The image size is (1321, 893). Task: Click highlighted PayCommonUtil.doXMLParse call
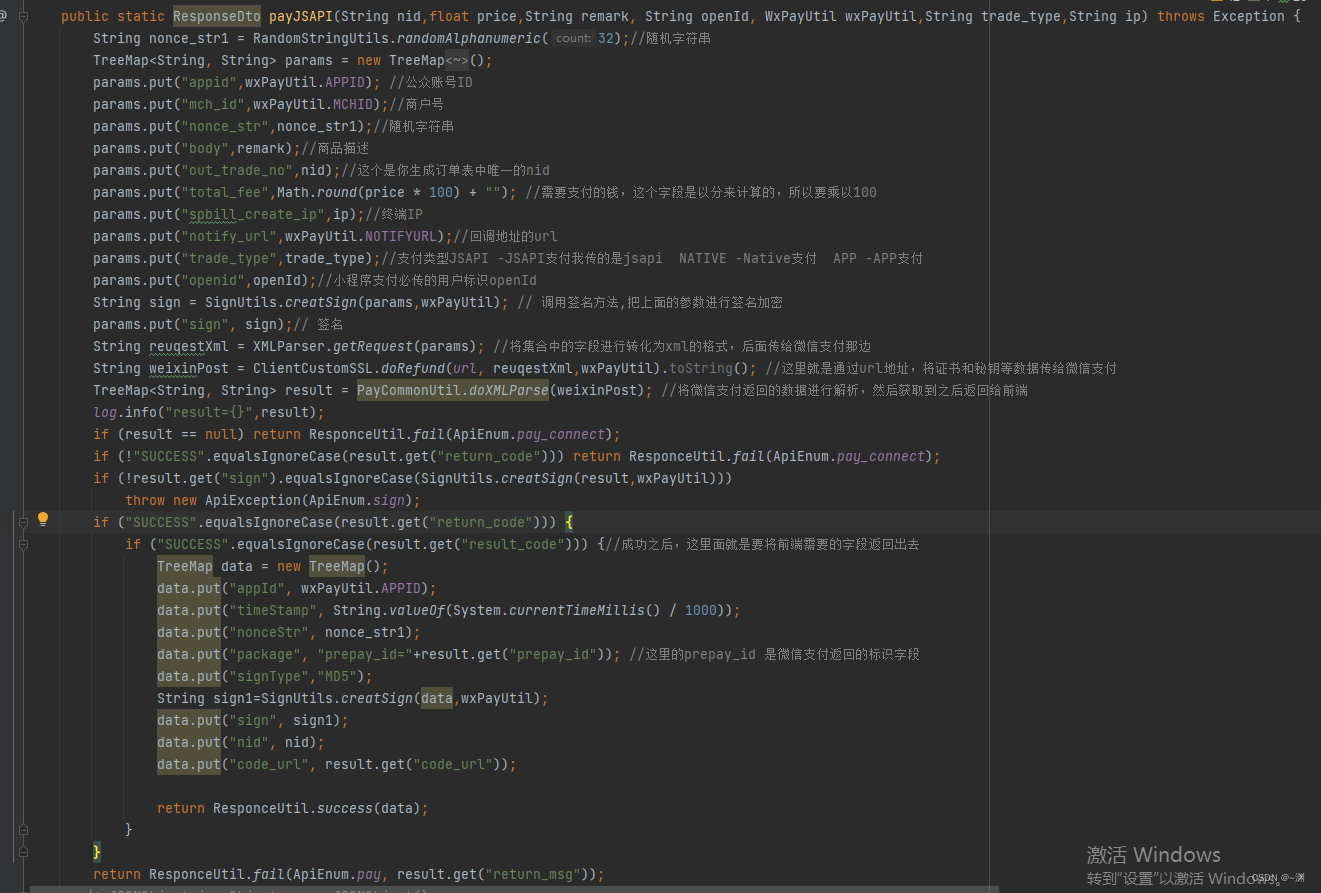[453, 391]
